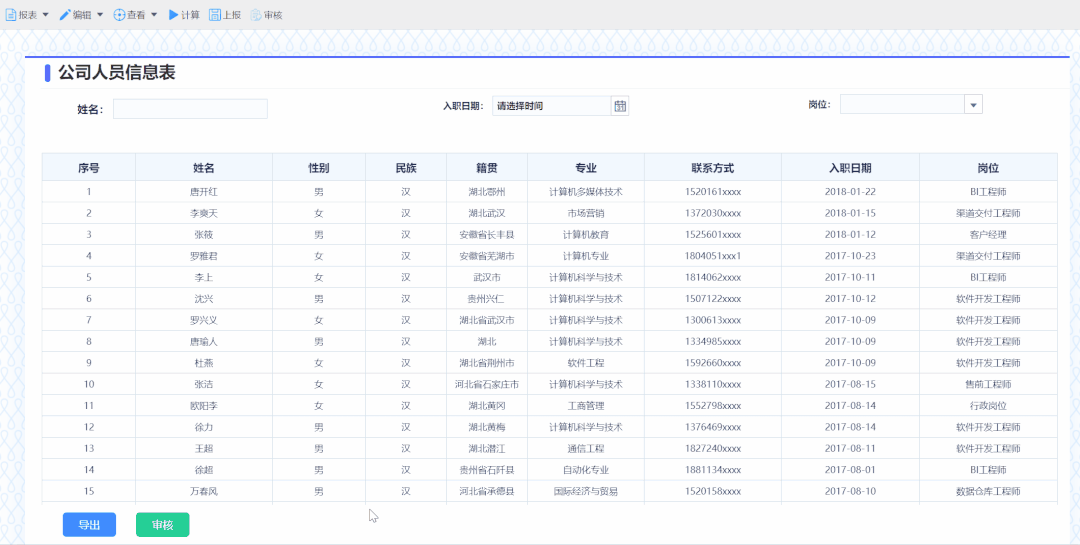Click the 上报 save icon
The width and height of the screenshot is (1080, 545).
[214, 15]
